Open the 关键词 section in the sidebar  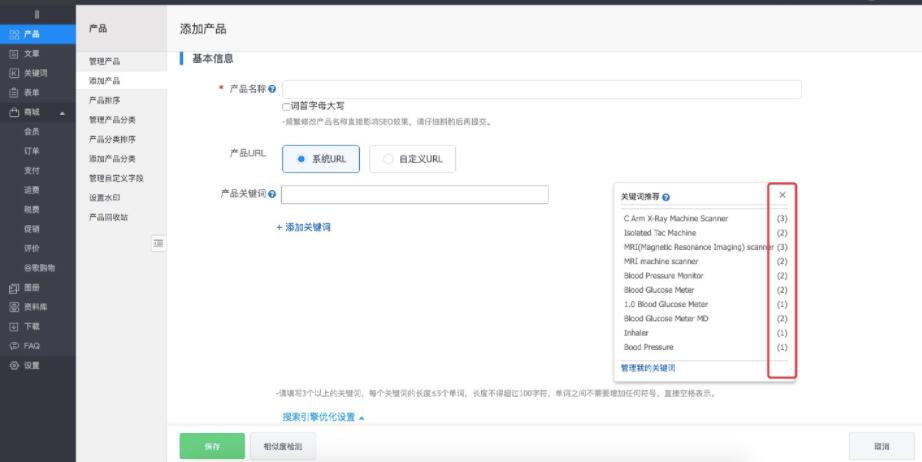pos(34,73)
